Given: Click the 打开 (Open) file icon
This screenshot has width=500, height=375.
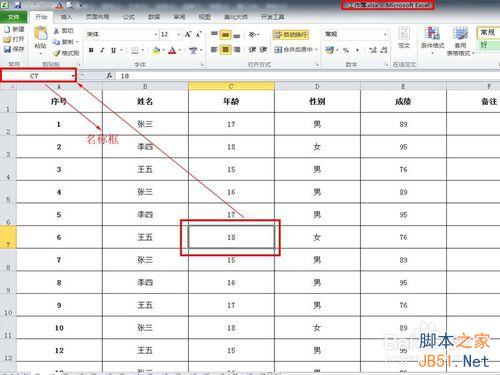Looking at the screenshot, I should click(x=7, y=39).
